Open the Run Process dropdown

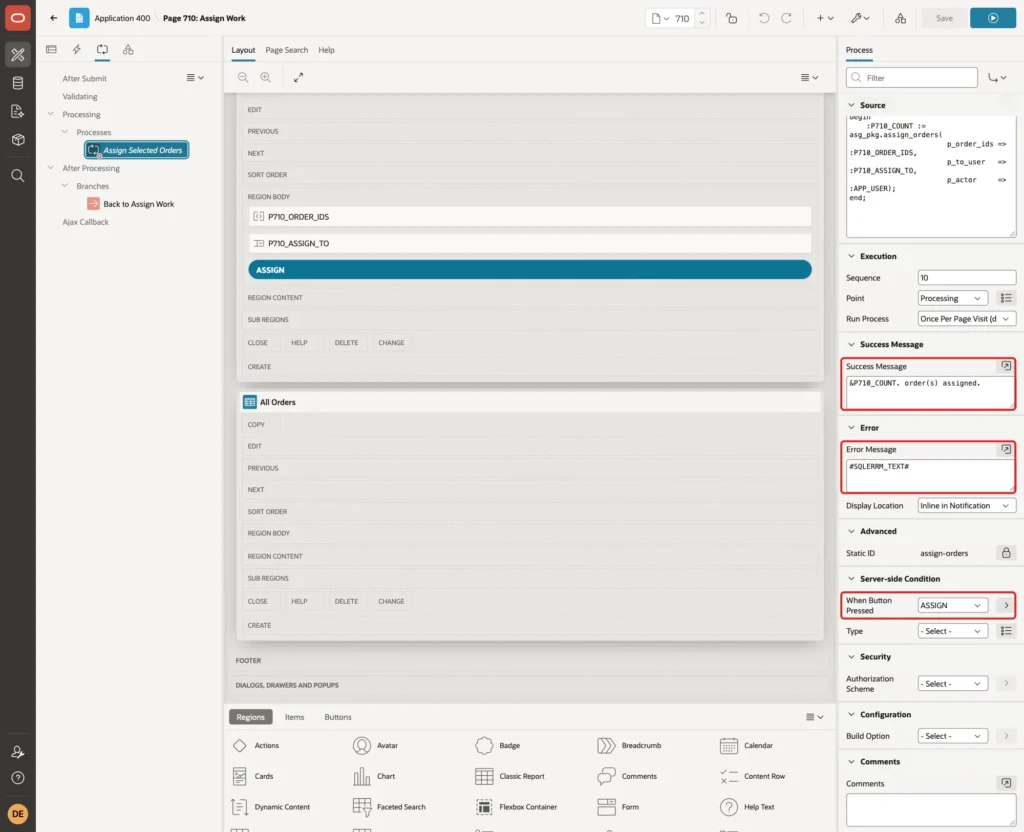click(x=967, y=319)
